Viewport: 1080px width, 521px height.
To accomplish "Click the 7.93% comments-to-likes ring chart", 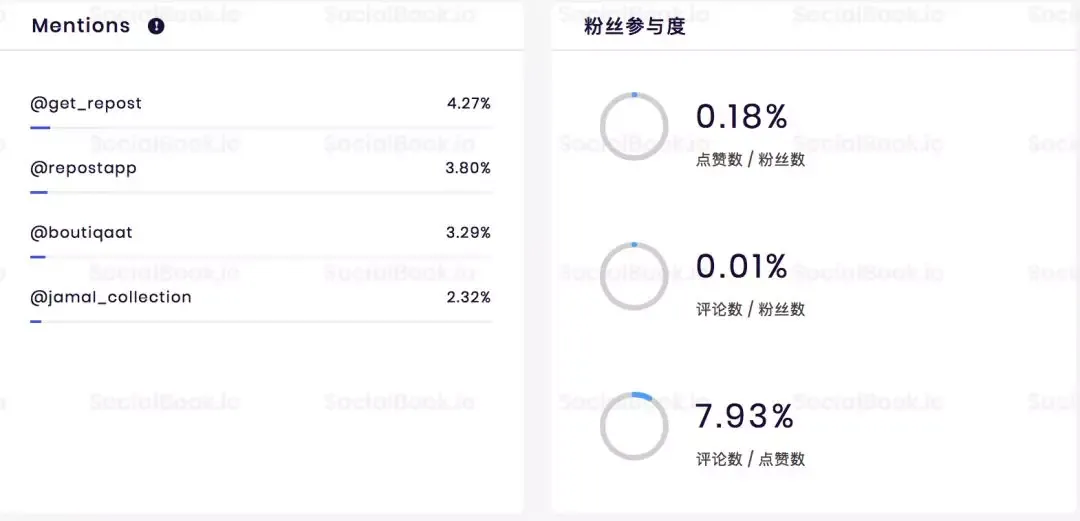I will pyautogui.click(x=634, y=426).
